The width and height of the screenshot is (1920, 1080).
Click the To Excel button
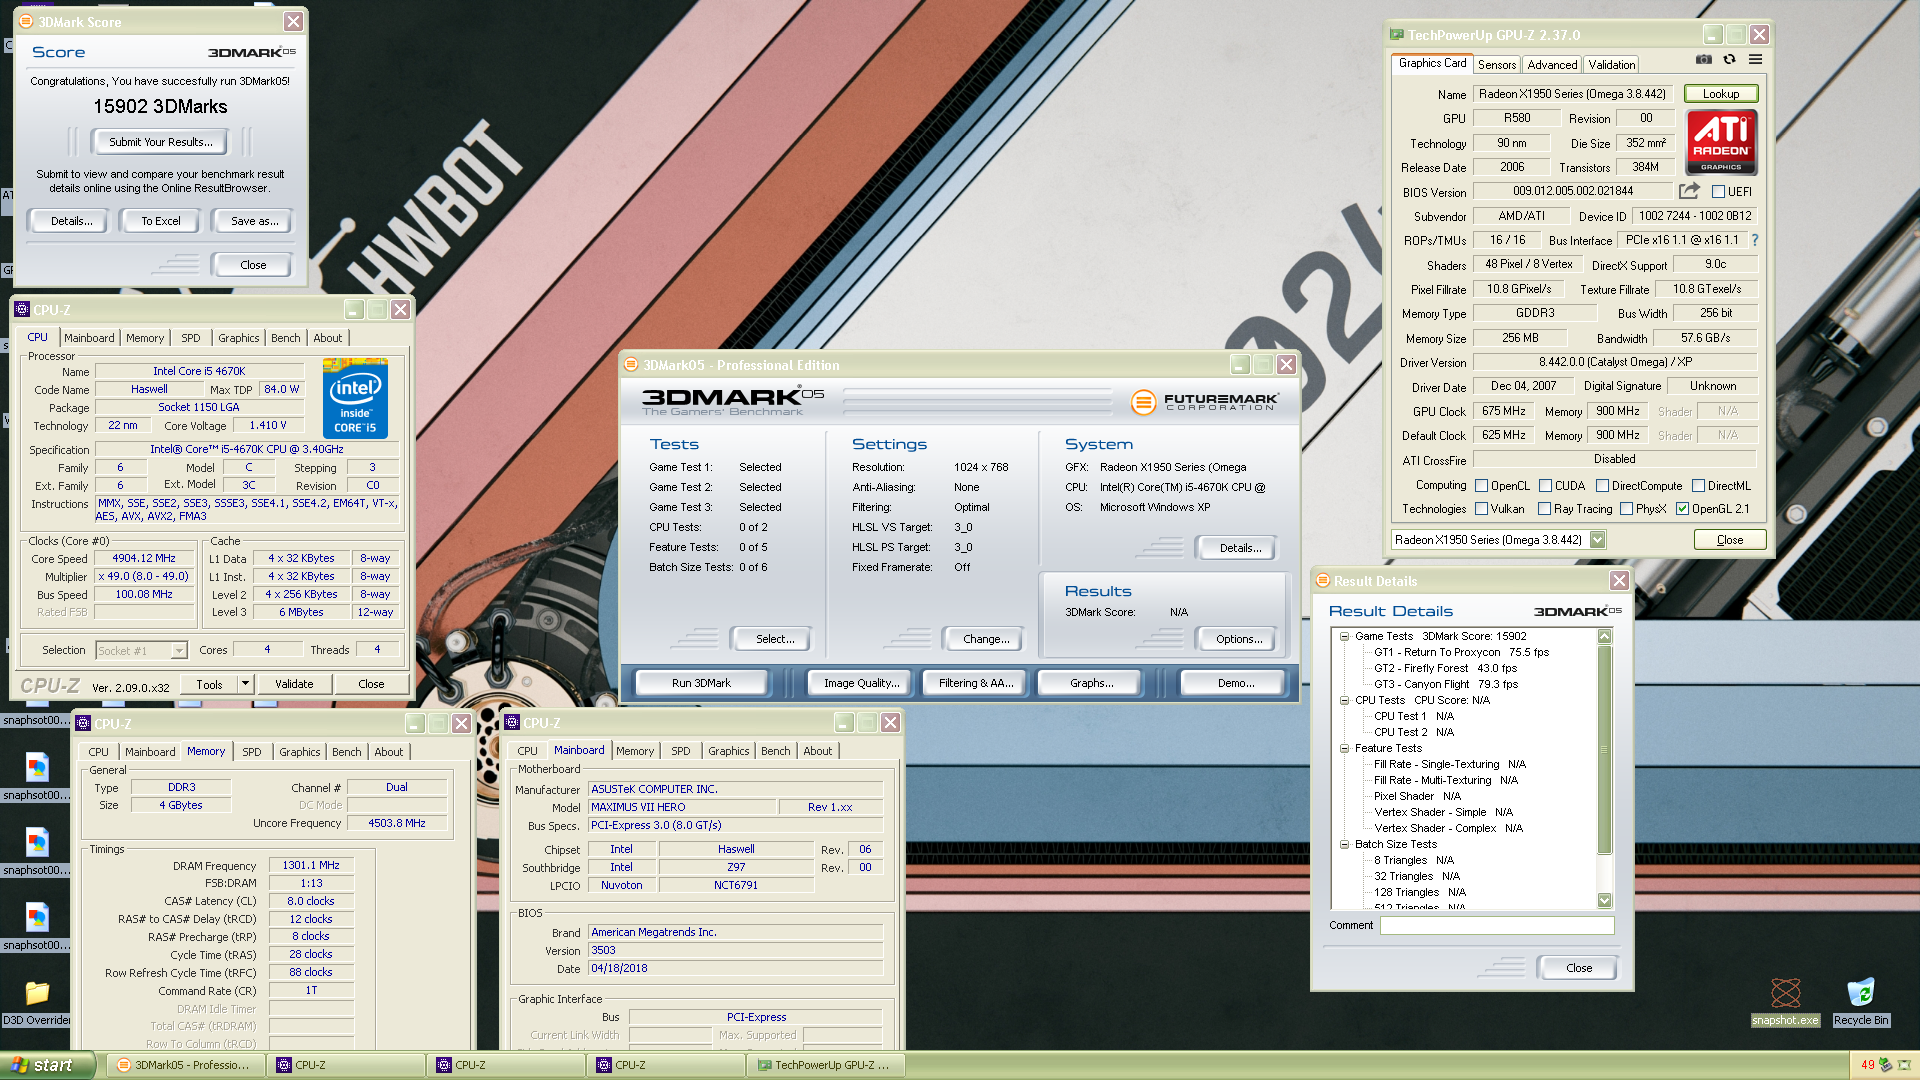(x=160, y=221)
